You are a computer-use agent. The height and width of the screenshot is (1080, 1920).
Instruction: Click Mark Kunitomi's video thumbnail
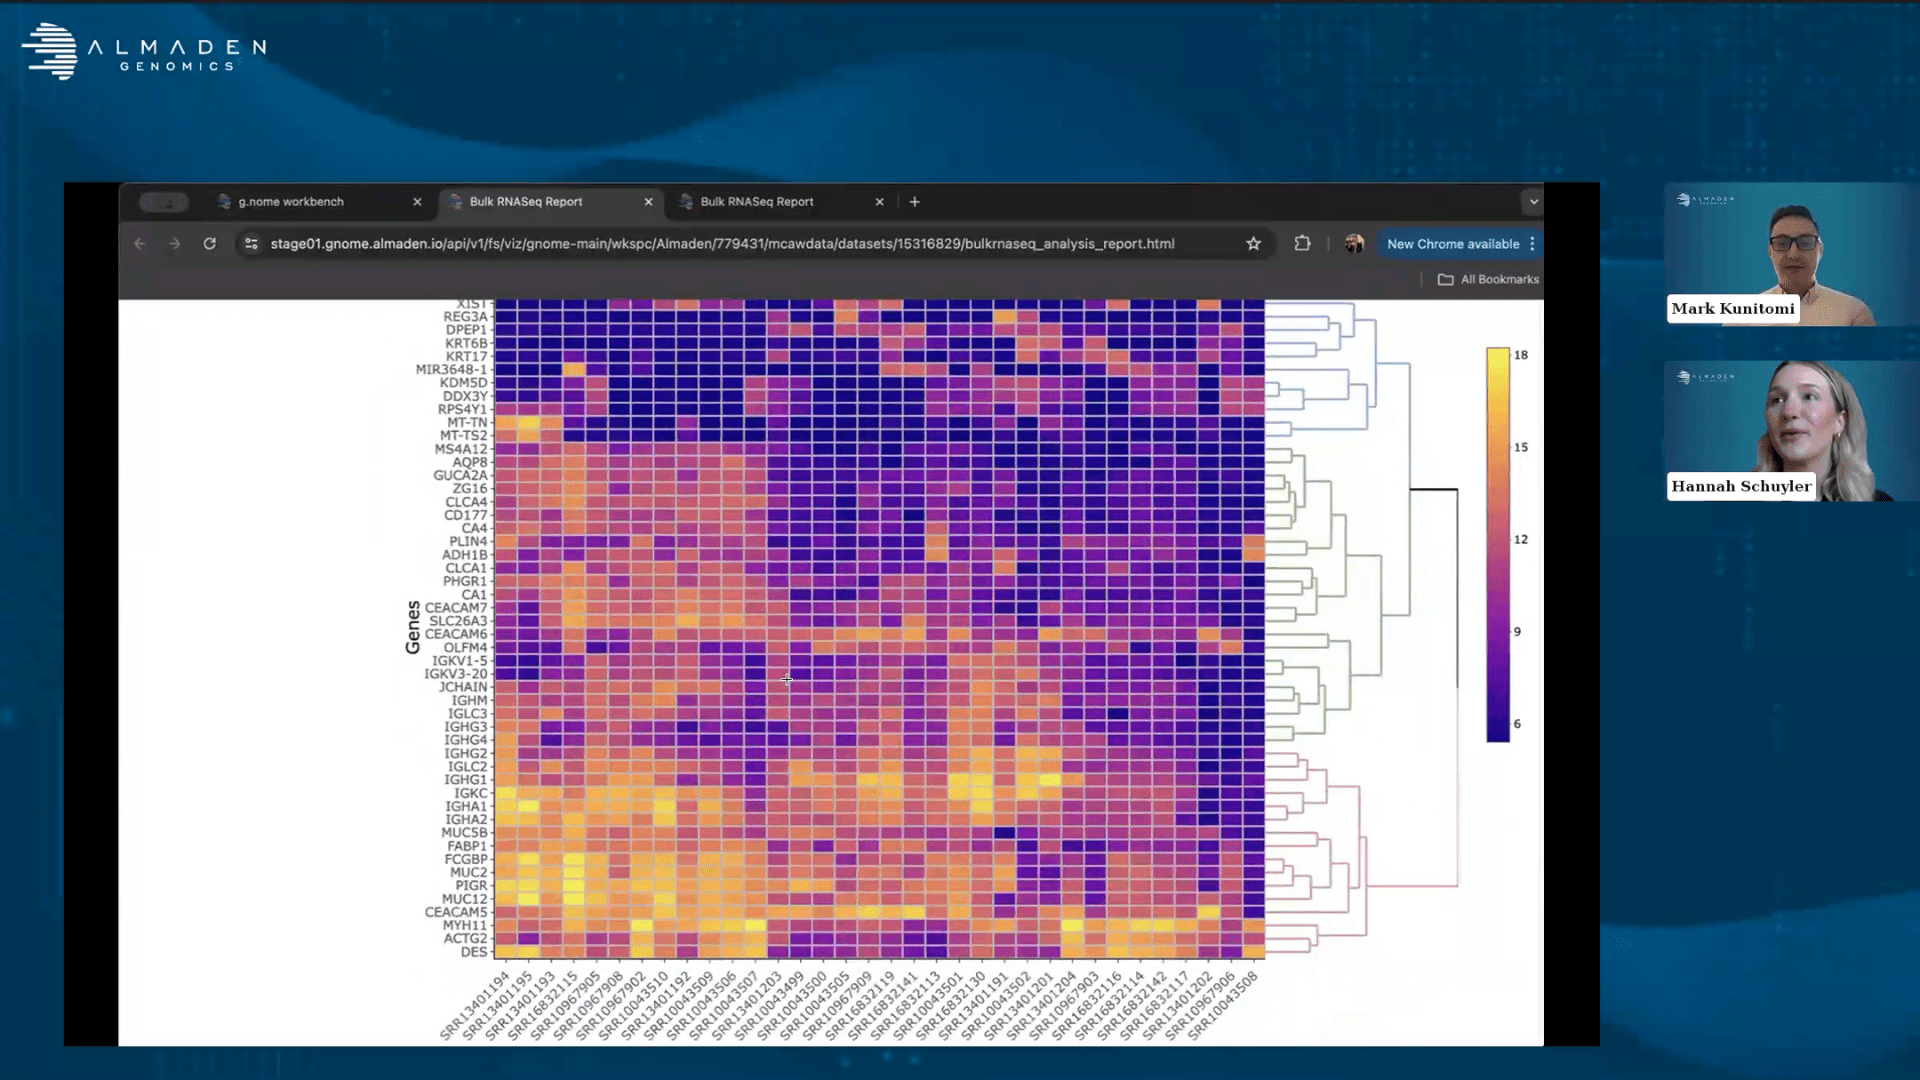pos(1790,254)
